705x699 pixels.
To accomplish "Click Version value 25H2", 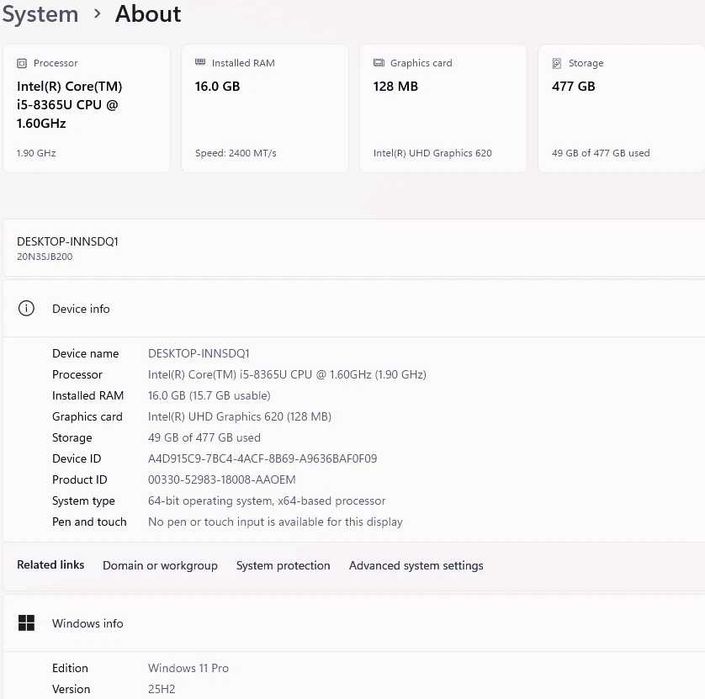I will point(161,689).
